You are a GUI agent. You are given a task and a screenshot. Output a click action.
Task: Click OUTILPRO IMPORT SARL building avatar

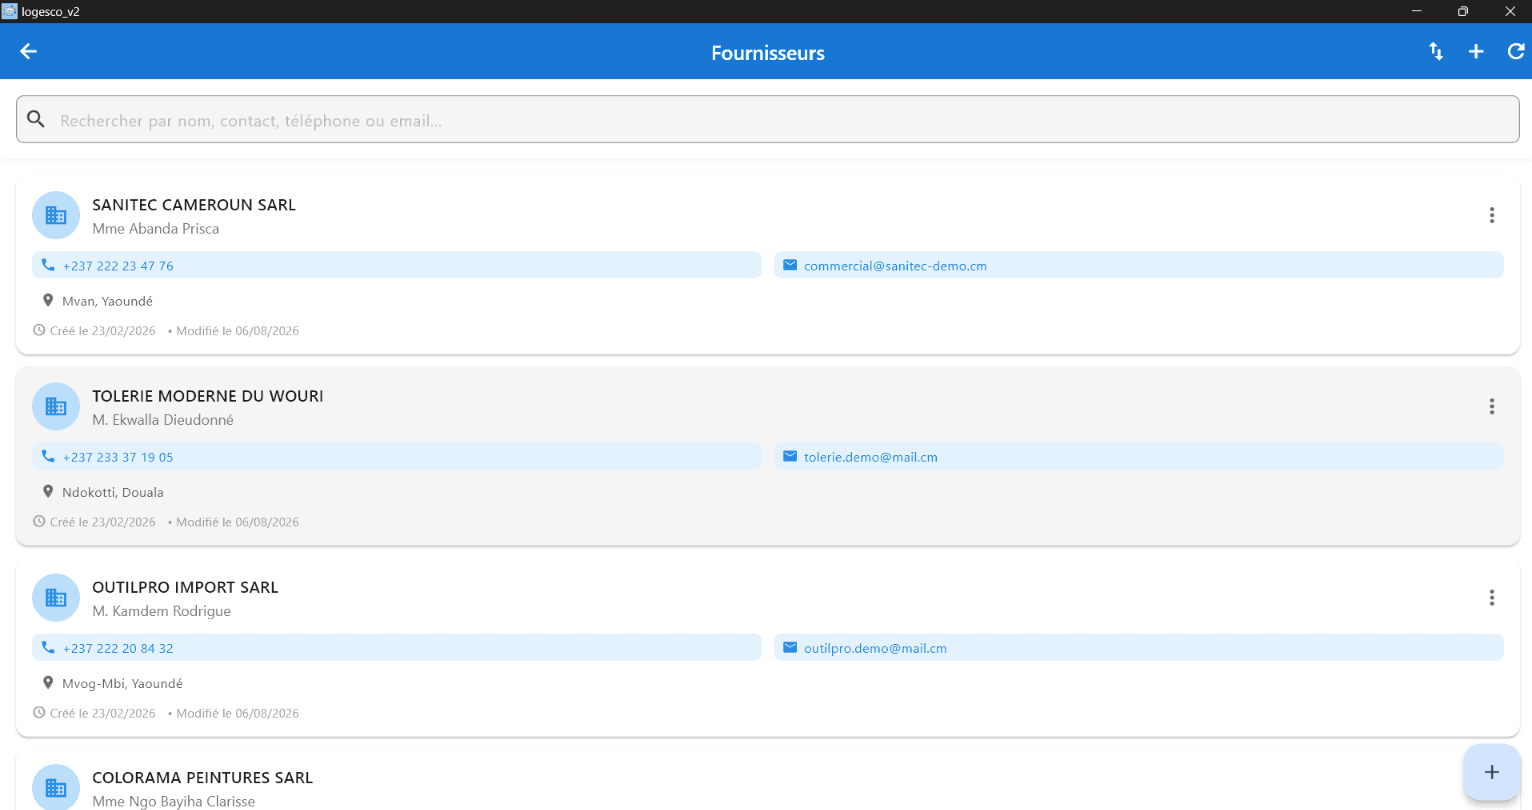[56, 597]
